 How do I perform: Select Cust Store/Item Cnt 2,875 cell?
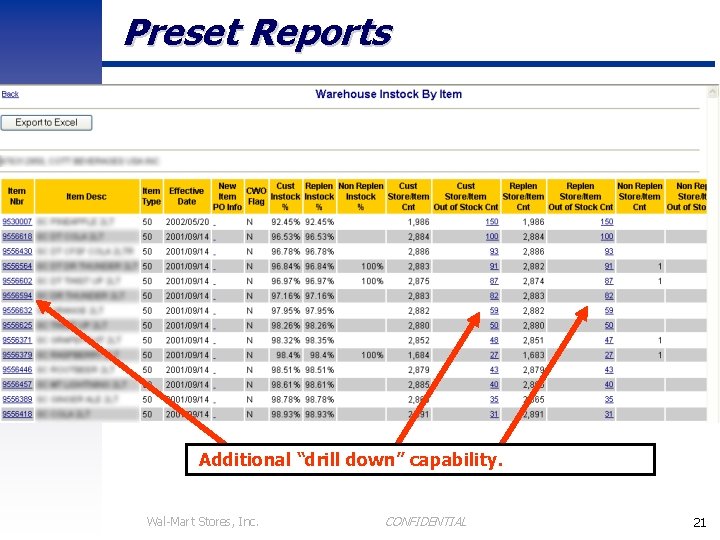(408, 281)
